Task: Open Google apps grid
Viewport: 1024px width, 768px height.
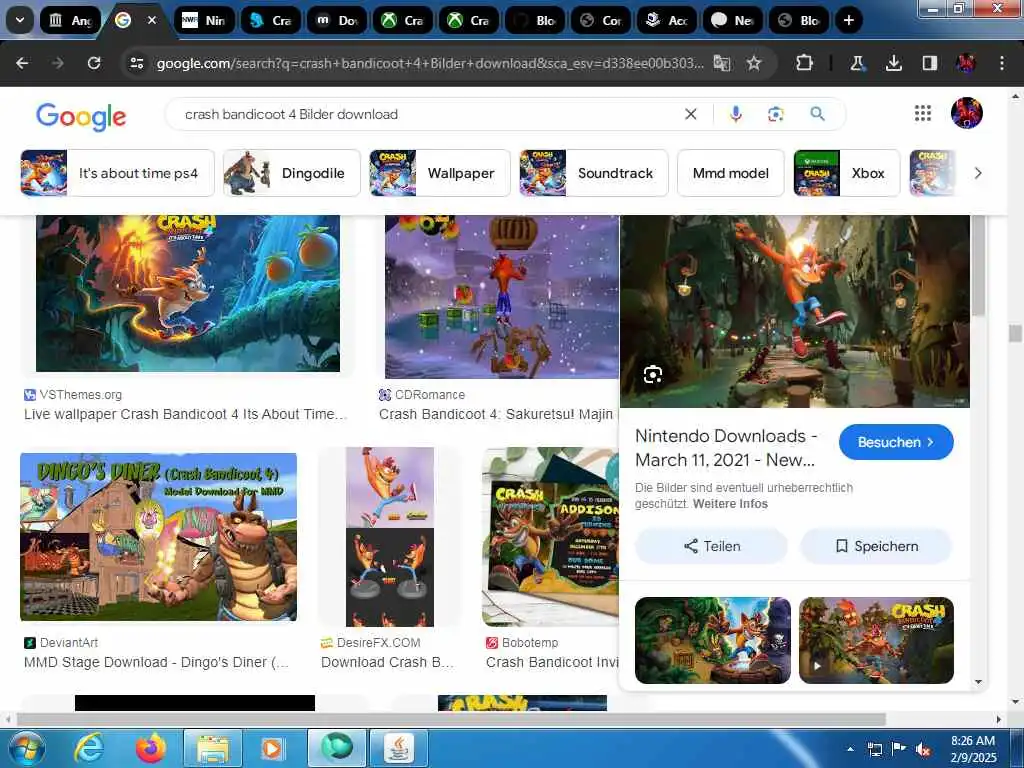Action: coord(923,113)
